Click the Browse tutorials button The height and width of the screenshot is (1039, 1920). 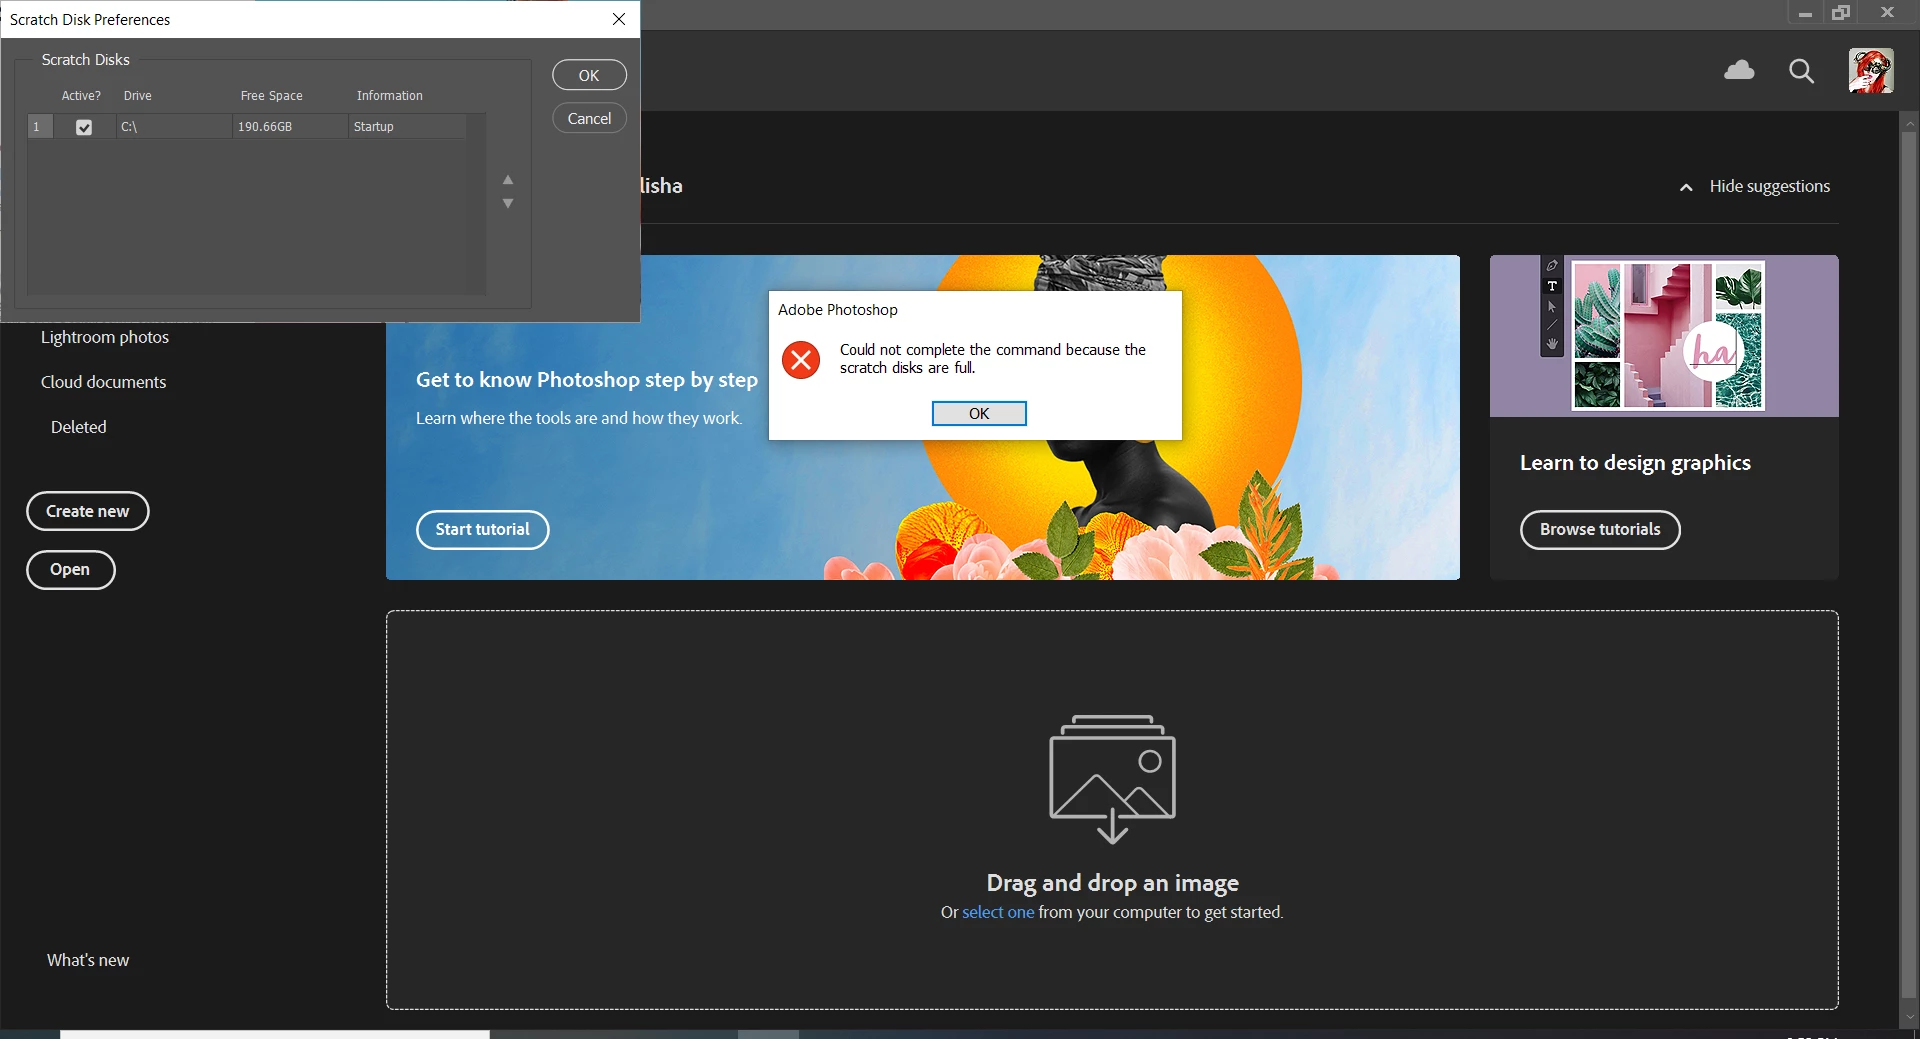(x=1600, y=530)
